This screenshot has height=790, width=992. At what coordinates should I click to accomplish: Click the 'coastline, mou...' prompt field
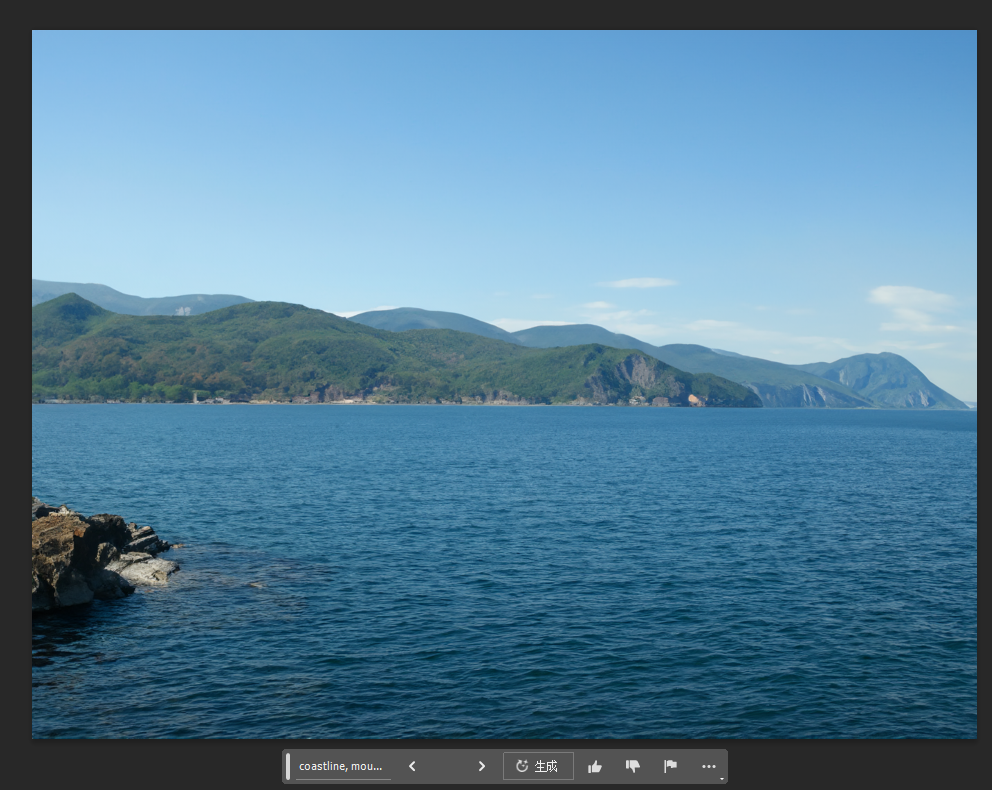click(341, 766)
